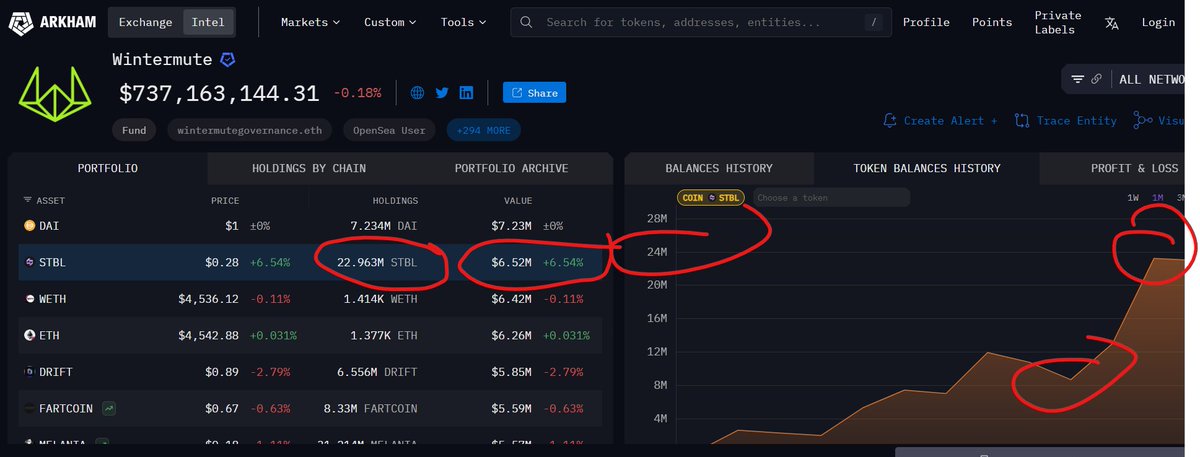Viewport: 1200px width, 457px height.
Task: Click the DAI coin icon
Action: pos(28,227)
